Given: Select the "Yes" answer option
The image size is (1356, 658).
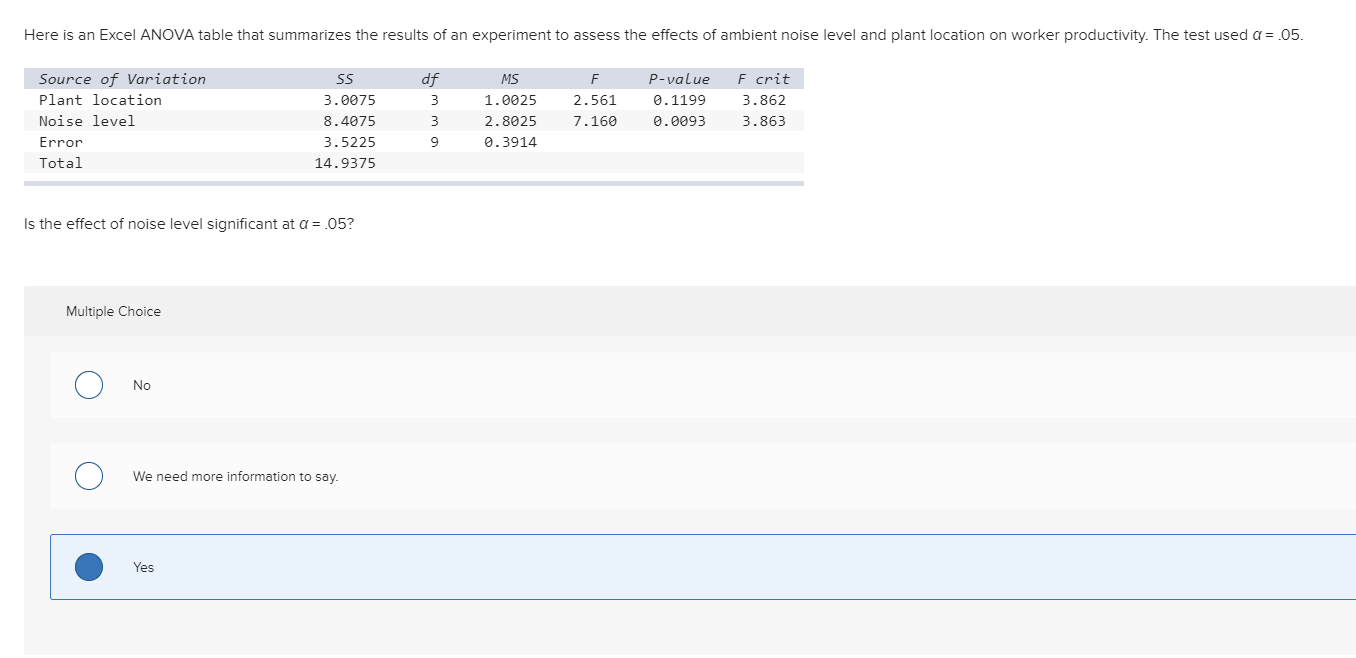Looking at the screenshot, I should point(88,566).
